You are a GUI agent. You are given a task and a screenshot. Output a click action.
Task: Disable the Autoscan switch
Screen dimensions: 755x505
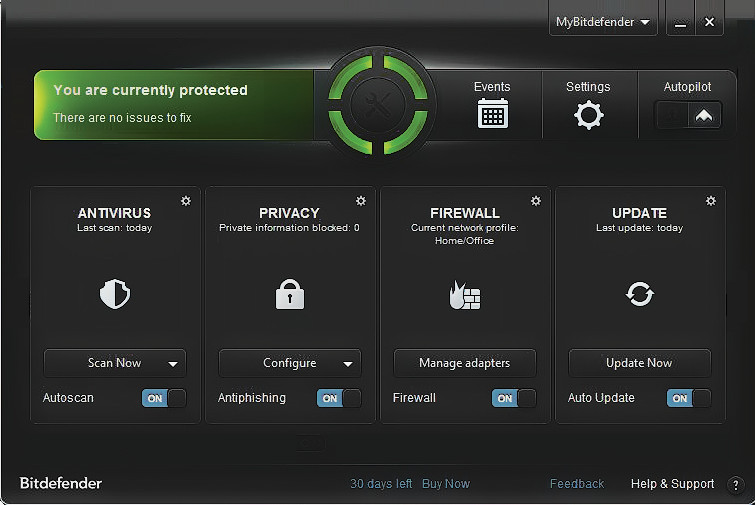click(x=164, y=398)
